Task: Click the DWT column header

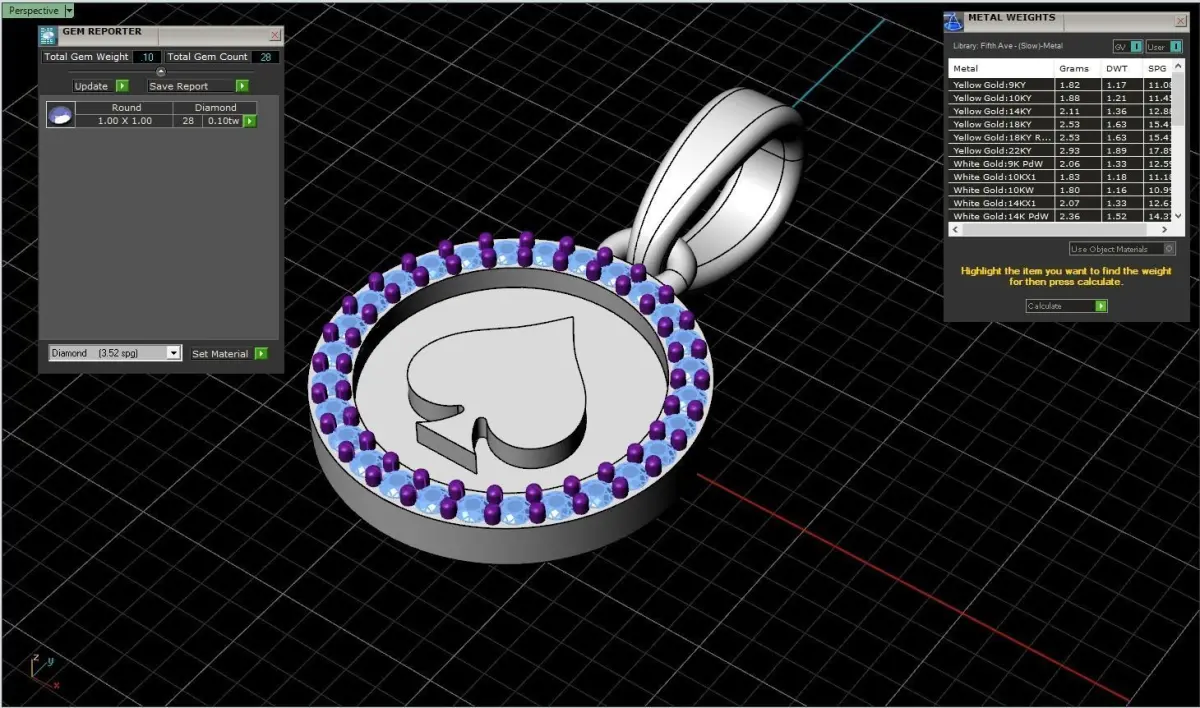Action: click(x=1121, y=68)
